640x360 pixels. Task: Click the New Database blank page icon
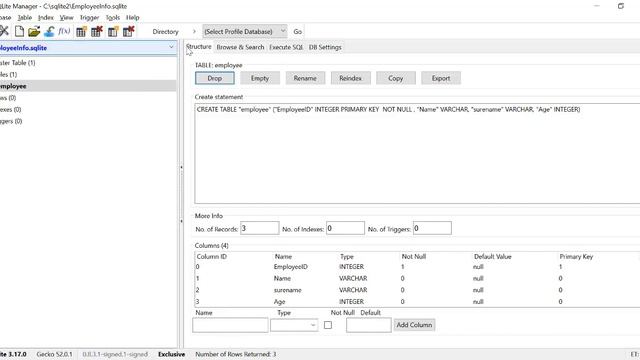coord(19,31)
